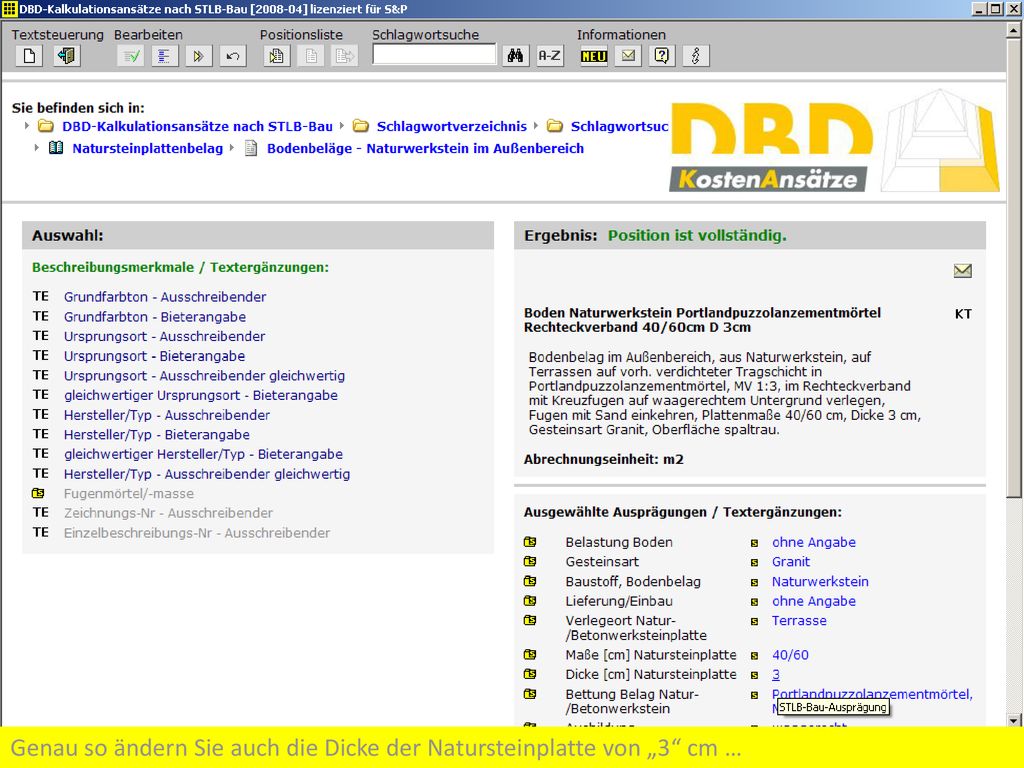
Task: Open the Positionsliste documents icon
Action: 277,56
